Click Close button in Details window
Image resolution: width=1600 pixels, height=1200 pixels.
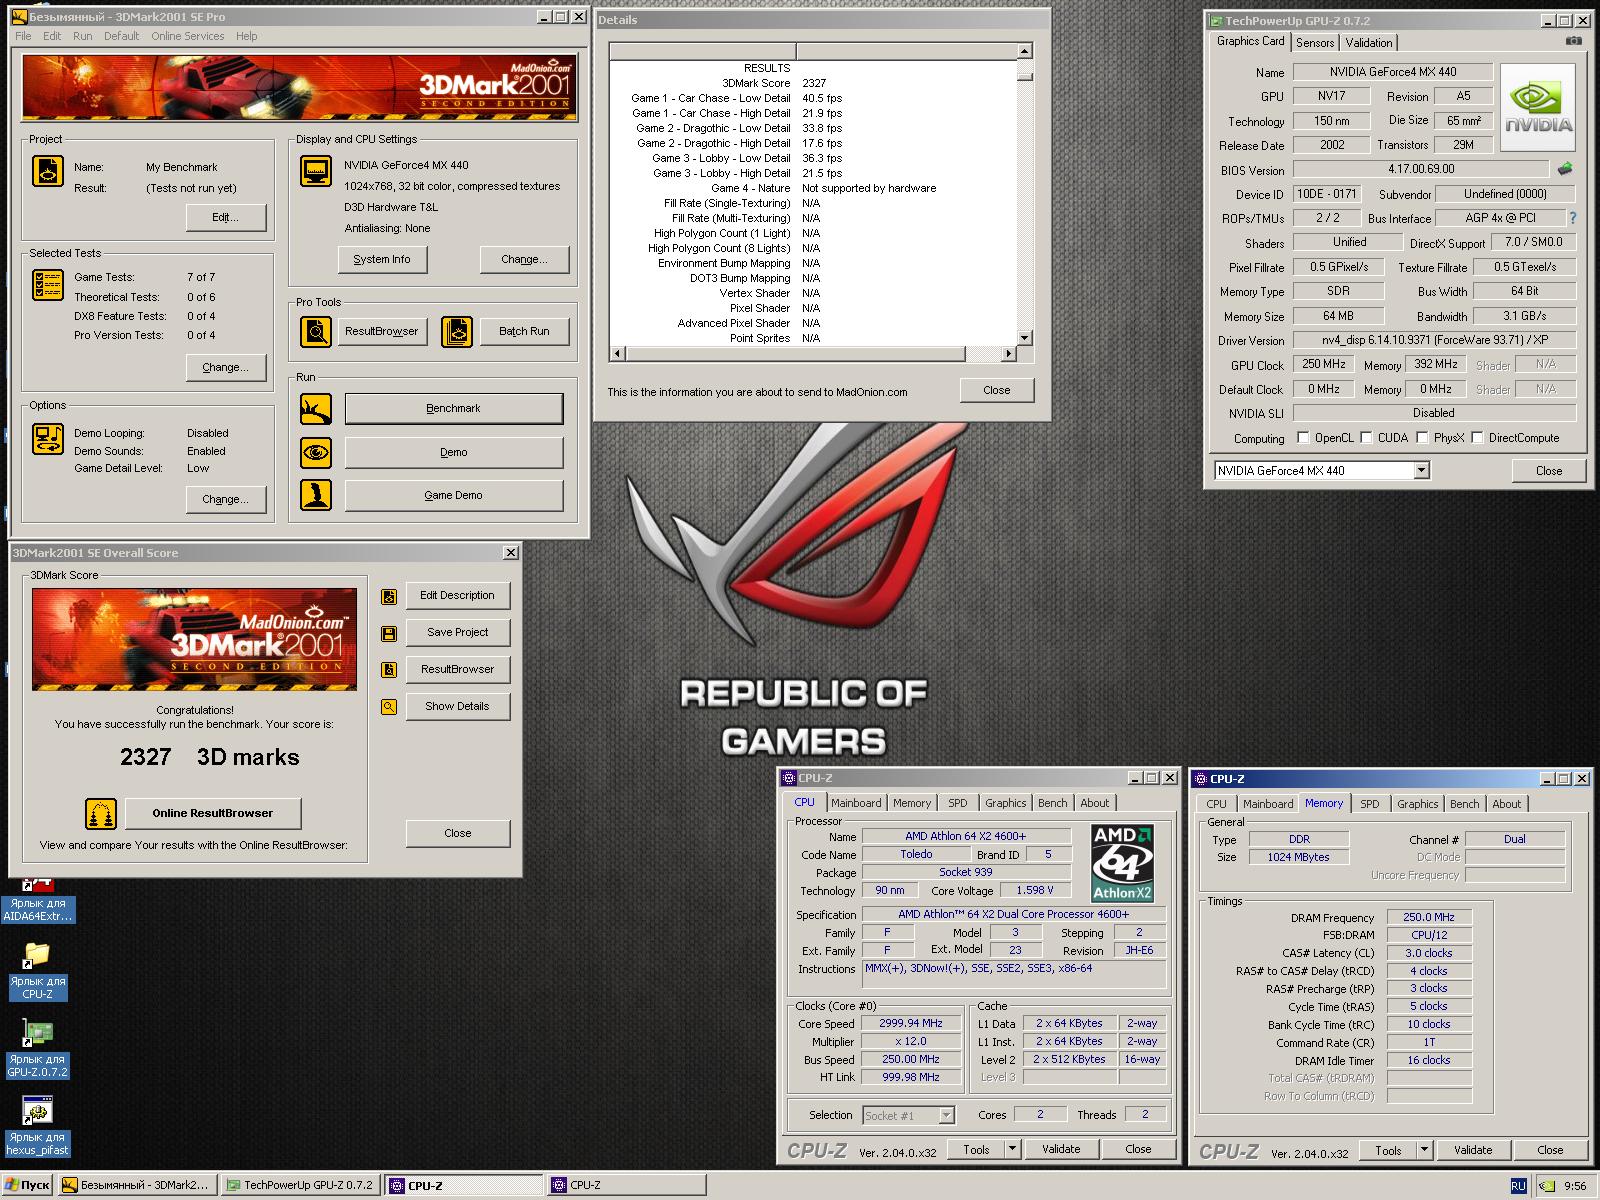tap(997, 390)
